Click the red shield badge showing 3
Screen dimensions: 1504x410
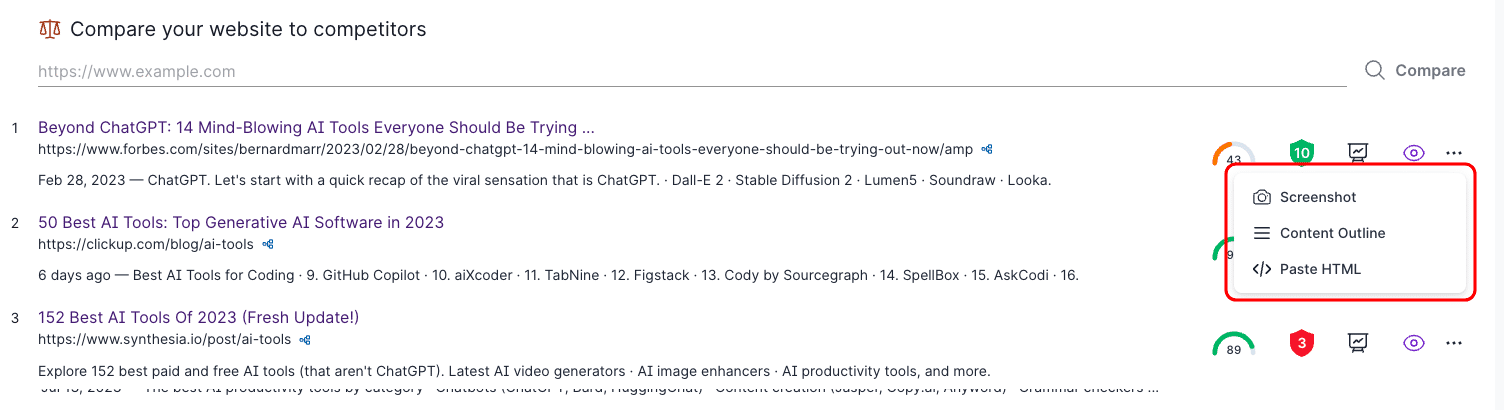tap(1301, 344)
